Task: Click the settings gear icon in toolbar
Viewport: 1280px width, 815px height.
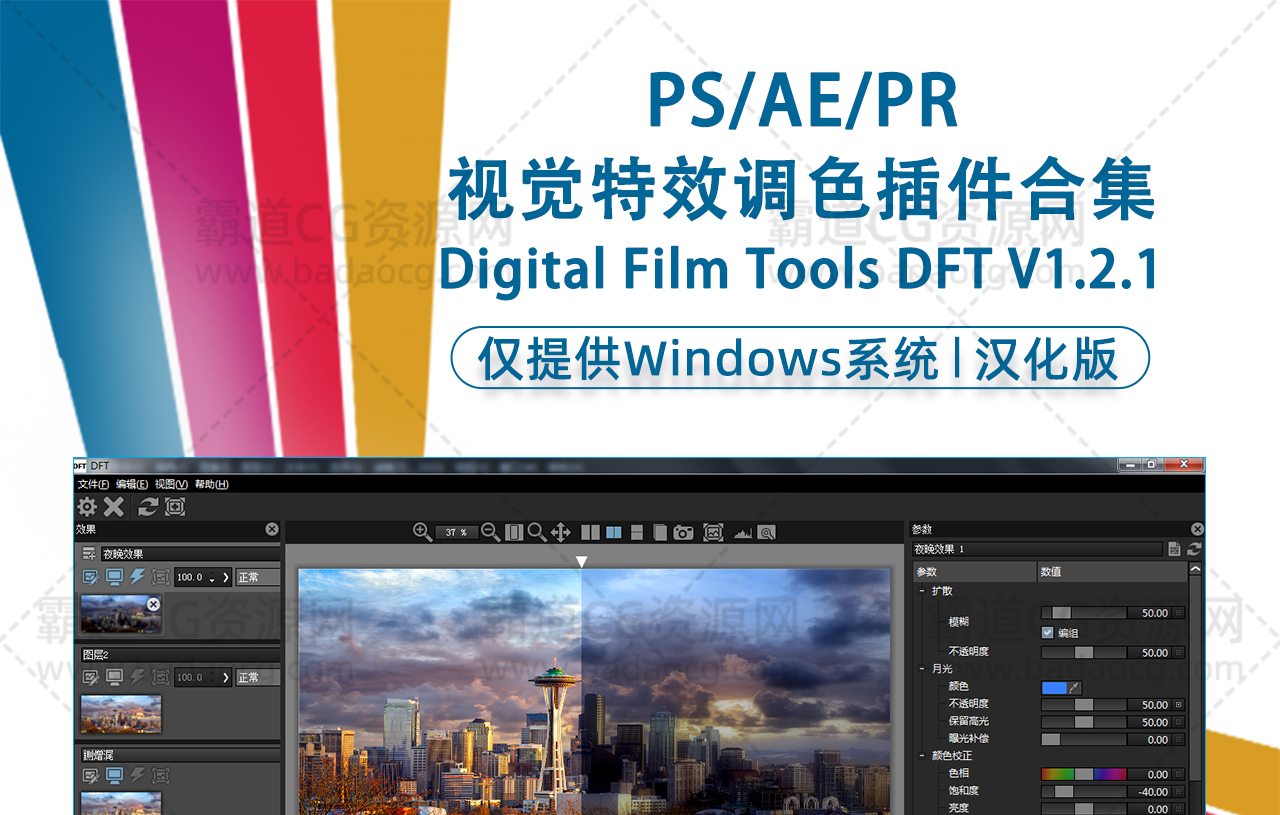Action: click(87, 507)
